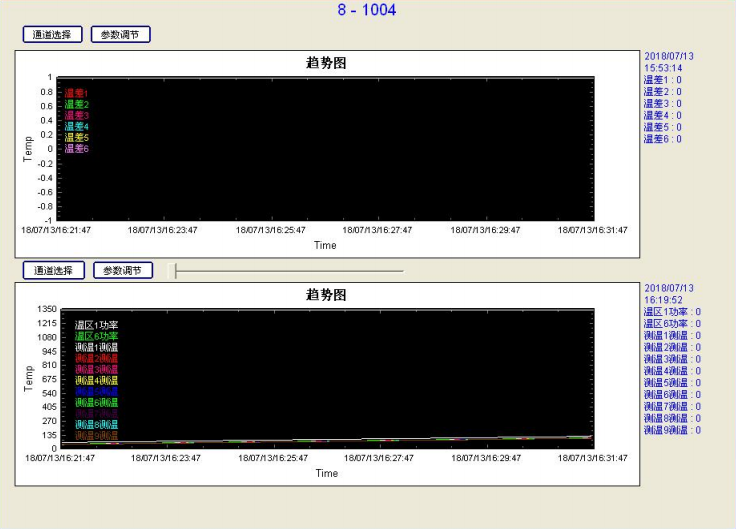This screenshot has width=736, height=529.
Task: Select the white 温区1功率 legend entry
Action: click(96, 325)
